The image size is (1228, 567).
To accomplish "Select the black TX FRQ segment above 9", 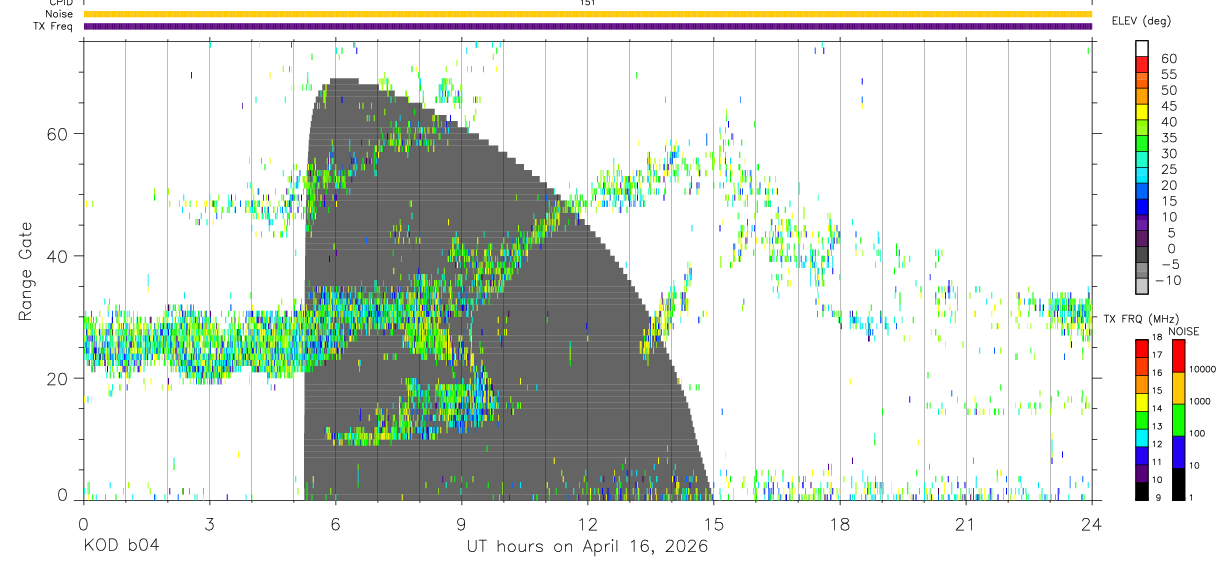I will (x=1142, y=490).
